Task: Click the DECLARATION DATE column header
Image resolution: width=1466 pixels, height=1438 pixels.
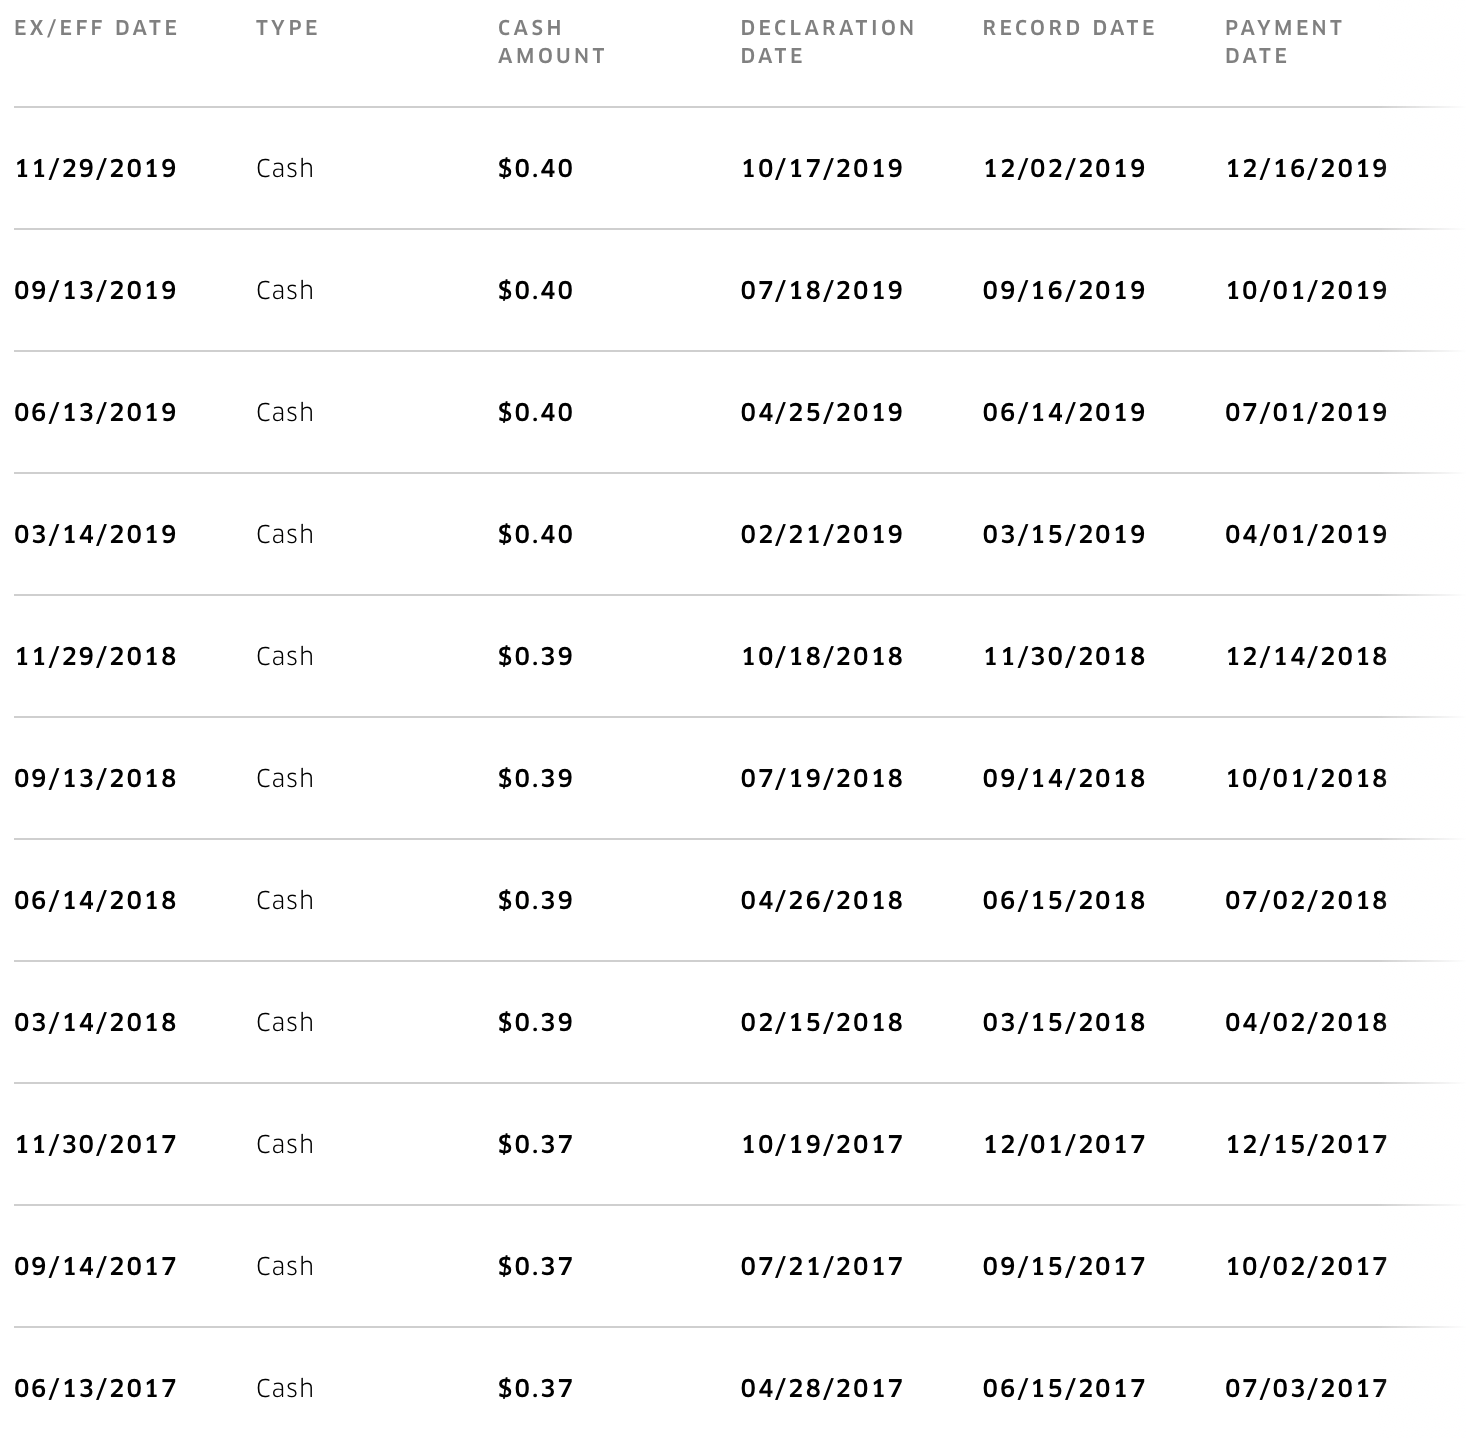Action: (x=828, y=42)
